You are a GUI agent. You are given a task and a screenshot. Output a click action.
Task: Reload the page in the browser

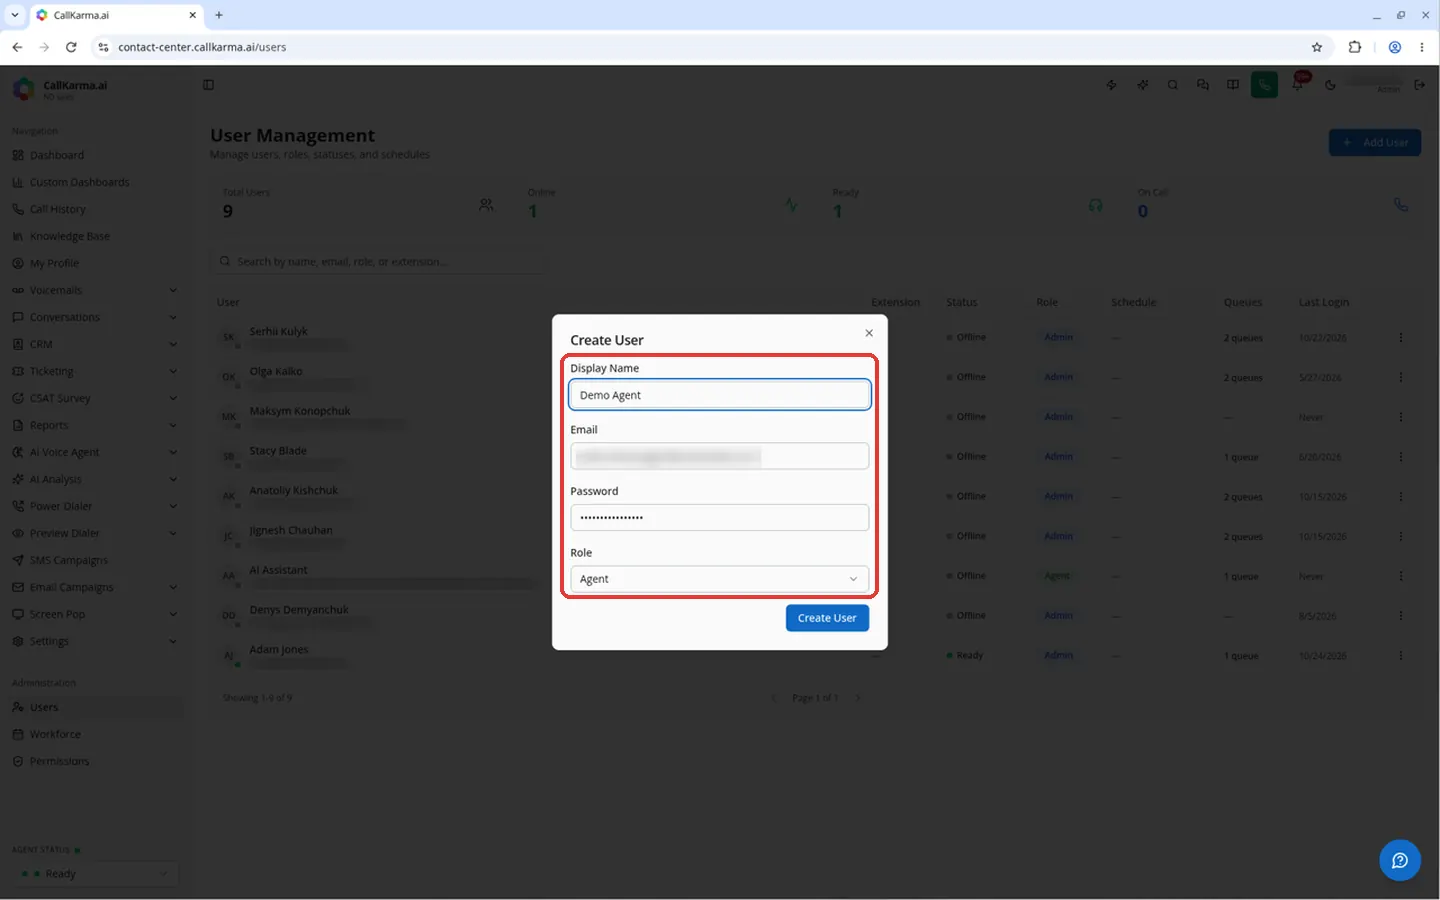(x=71, y=47)
